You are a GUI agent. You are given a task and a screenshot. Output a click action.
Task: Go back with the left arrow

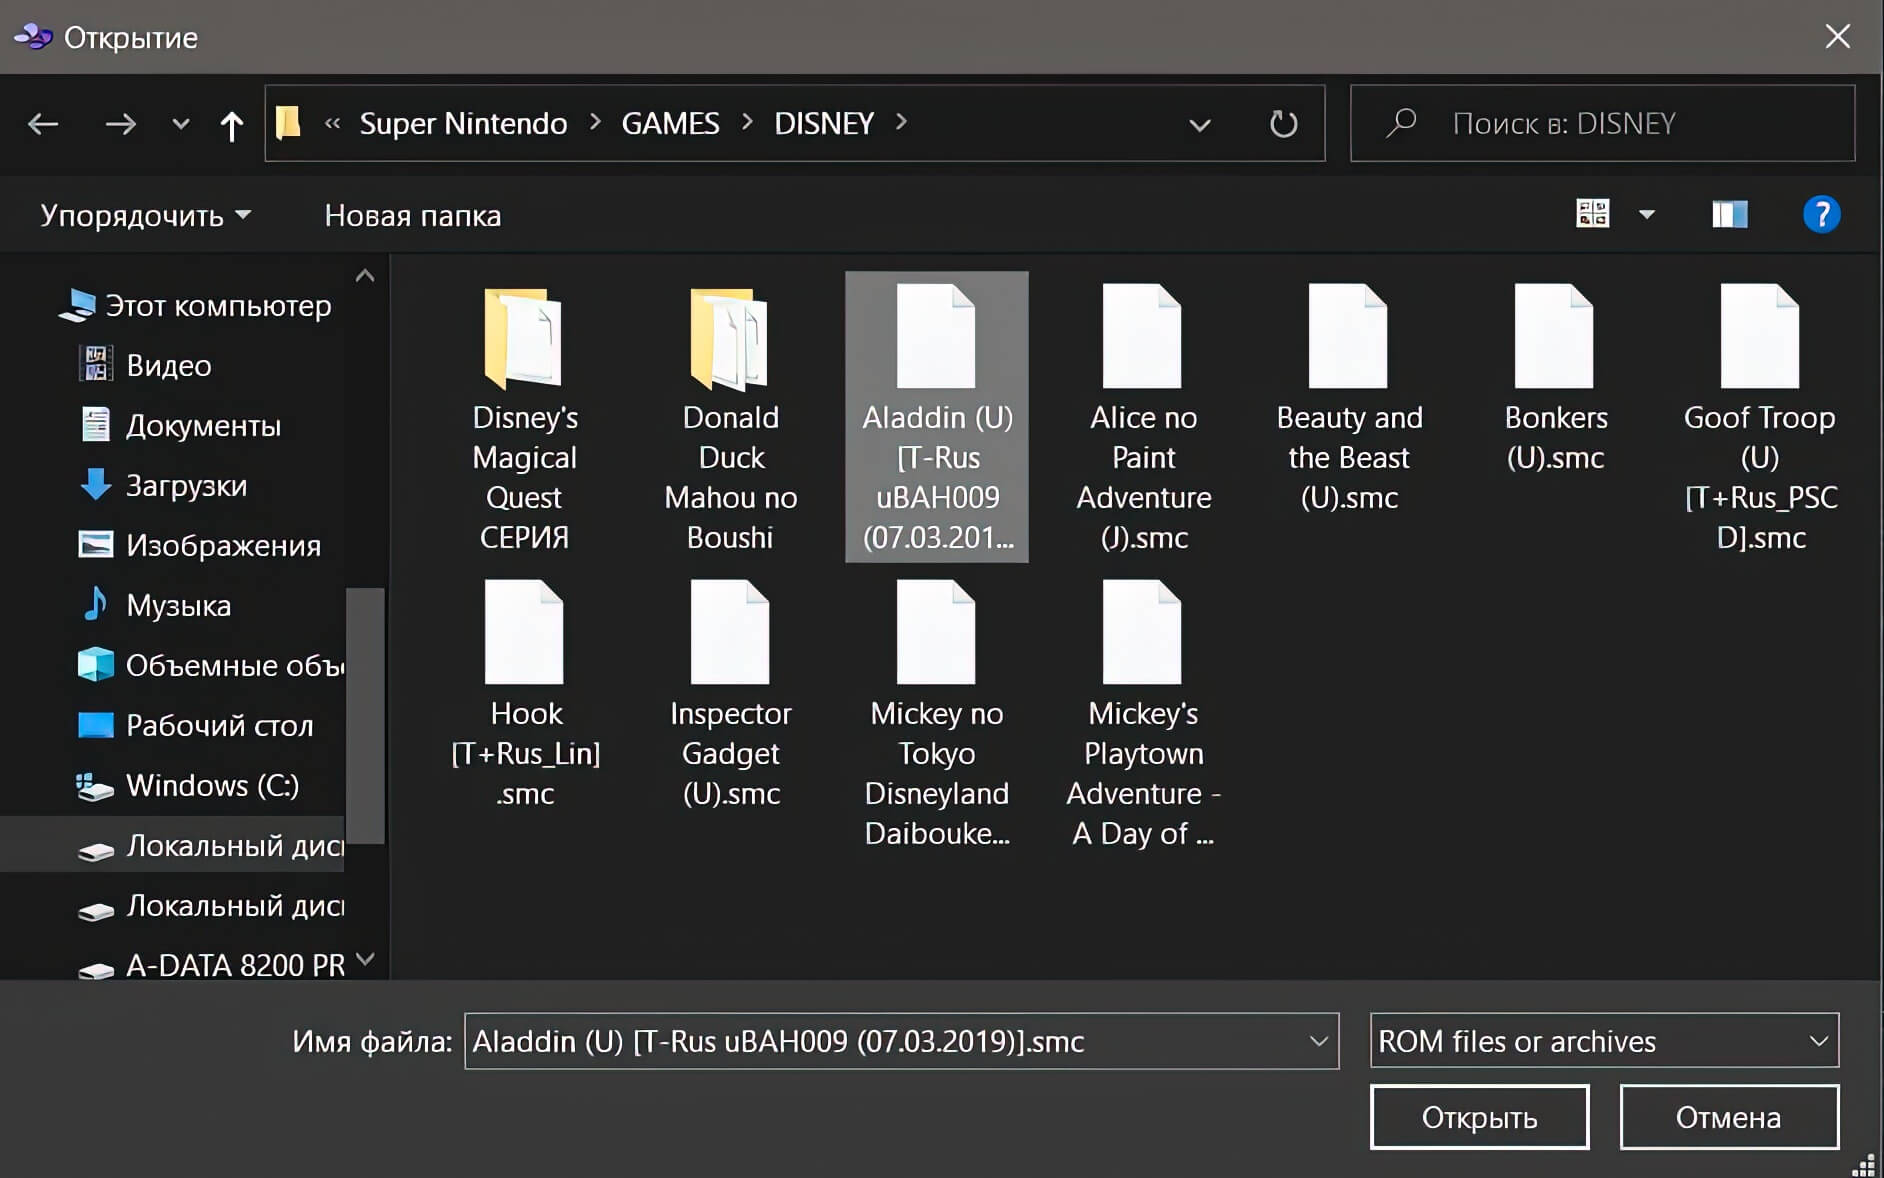pos(43,124)
